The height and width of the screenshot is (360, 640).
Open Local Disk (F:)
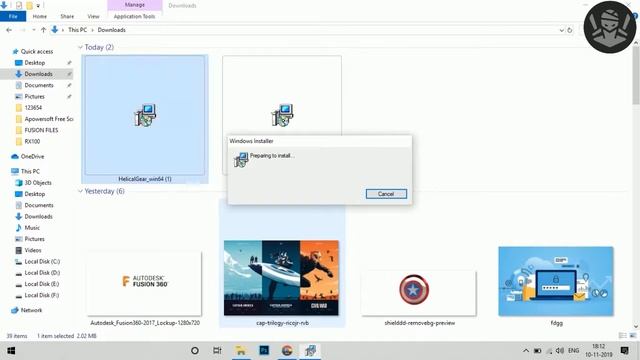pos(42,295)
